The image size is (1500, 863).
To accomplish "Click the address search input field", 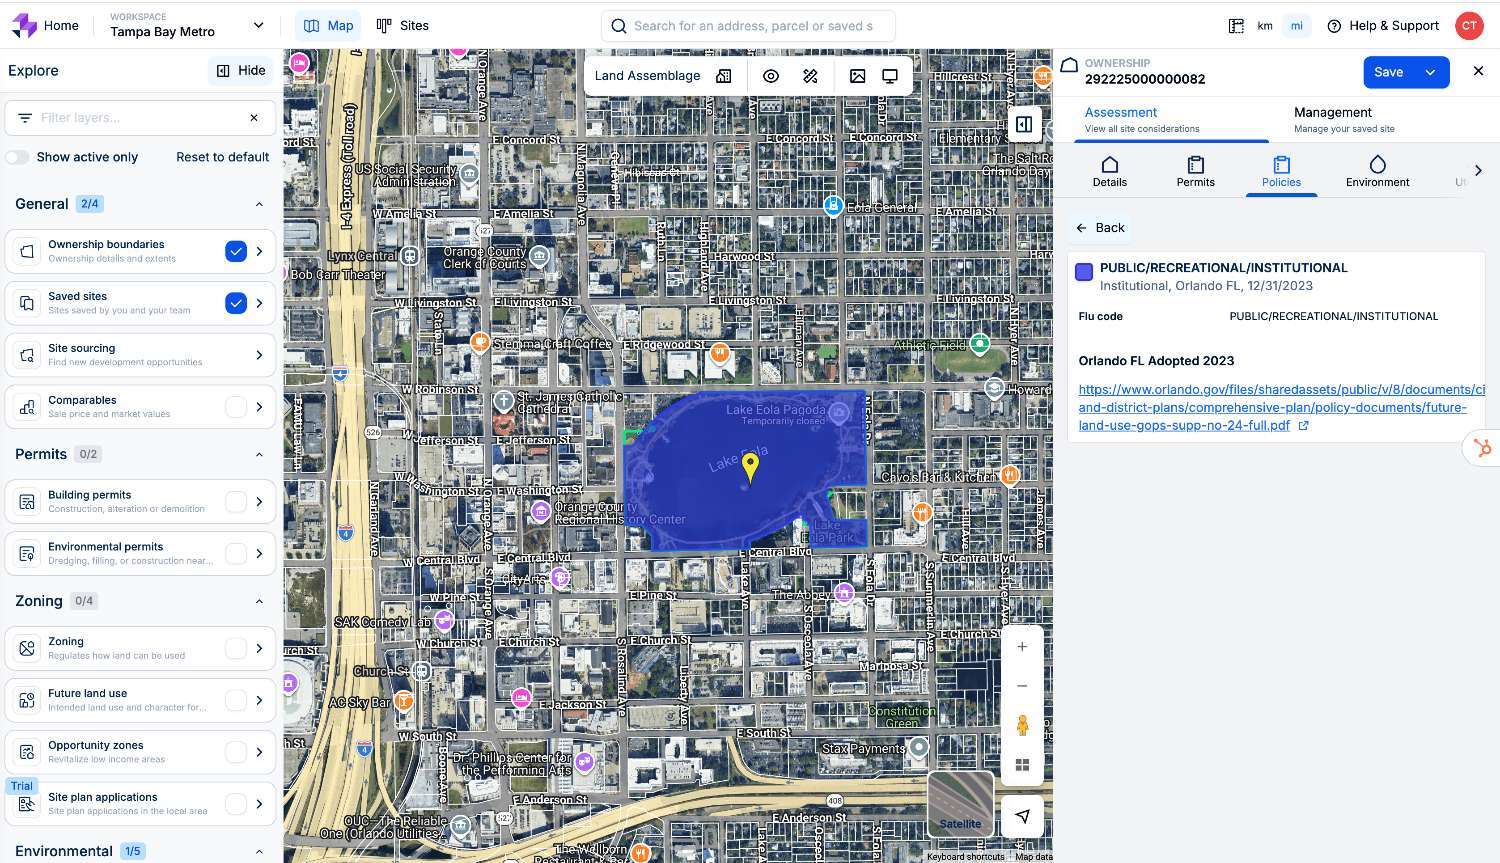I will point(750,26).
